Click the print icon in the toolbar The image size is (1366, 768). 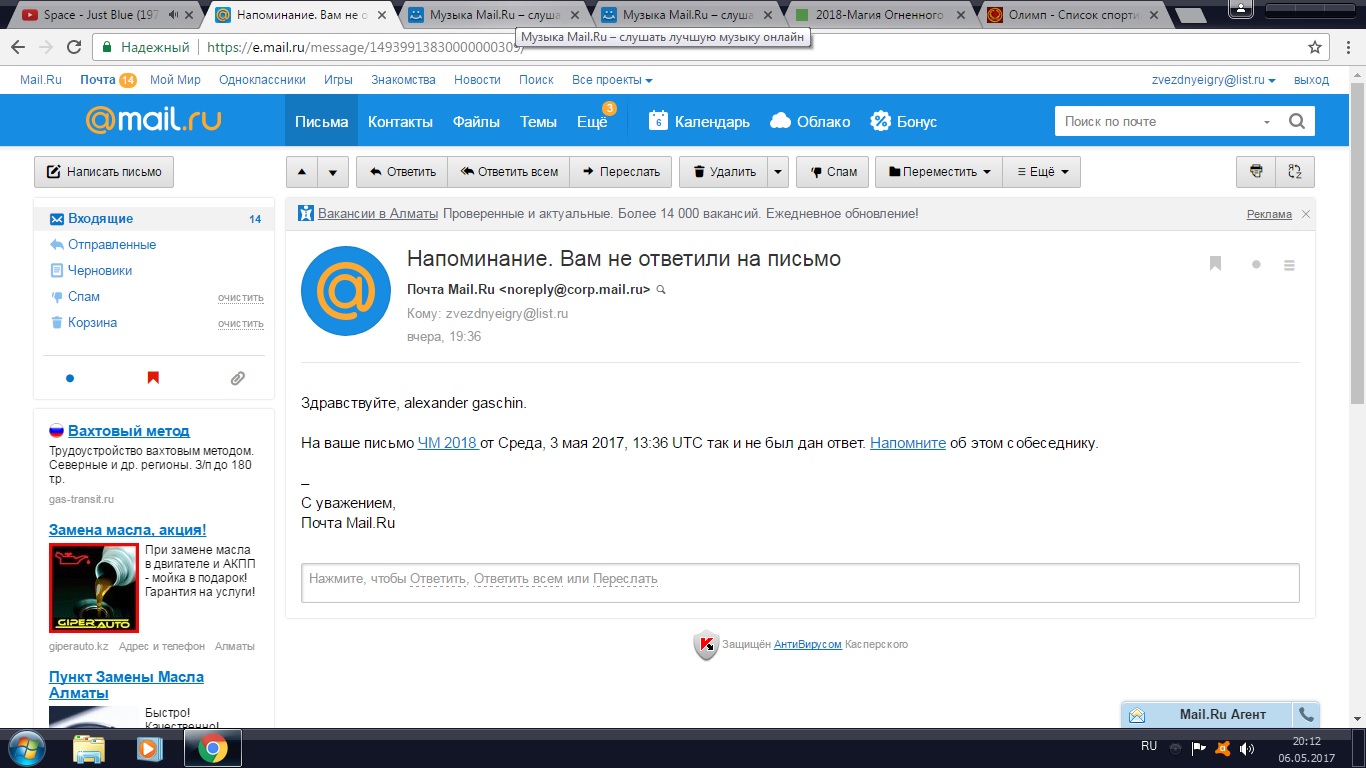1256,171
